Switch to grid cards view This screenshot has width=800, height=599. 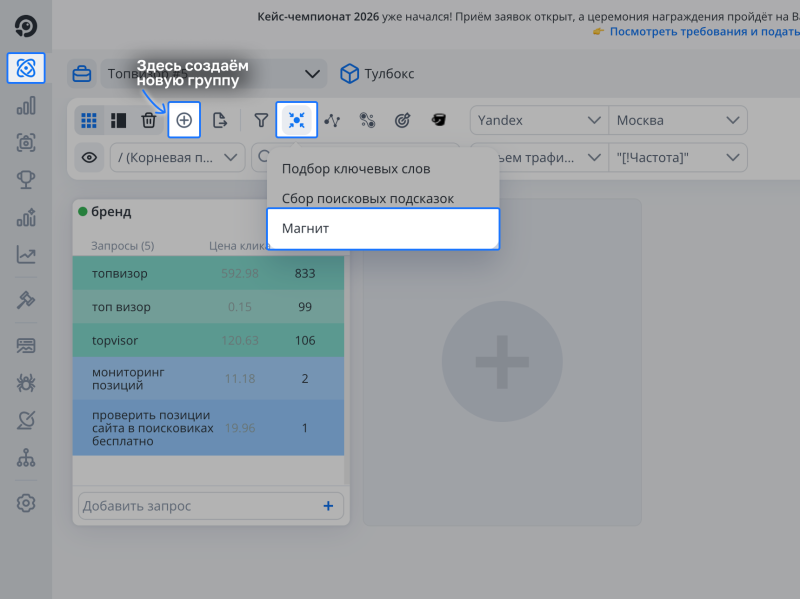point(89,120)
